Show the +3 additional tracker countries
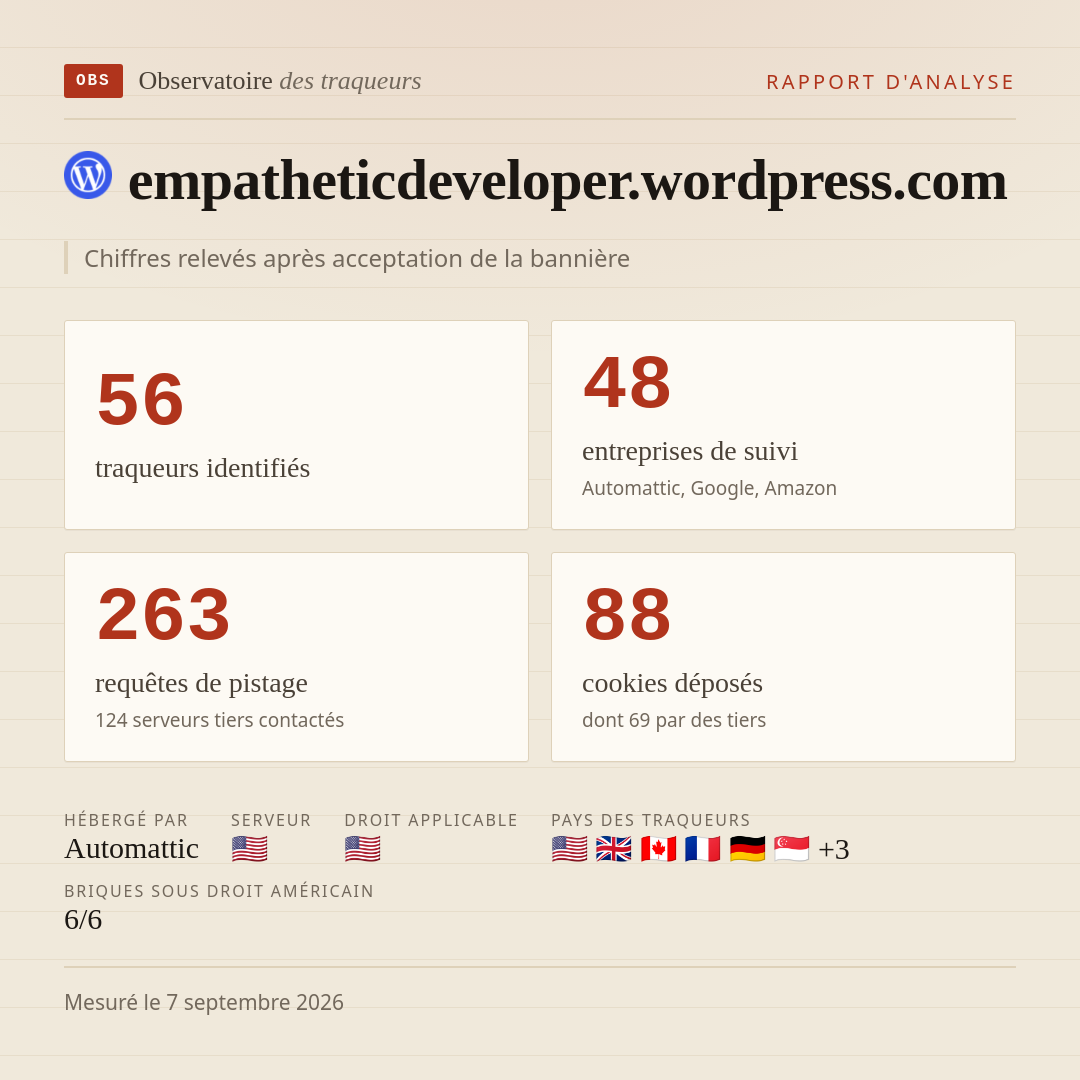1080x1080 pixels. pyautogui.click(x=833, y=849)
